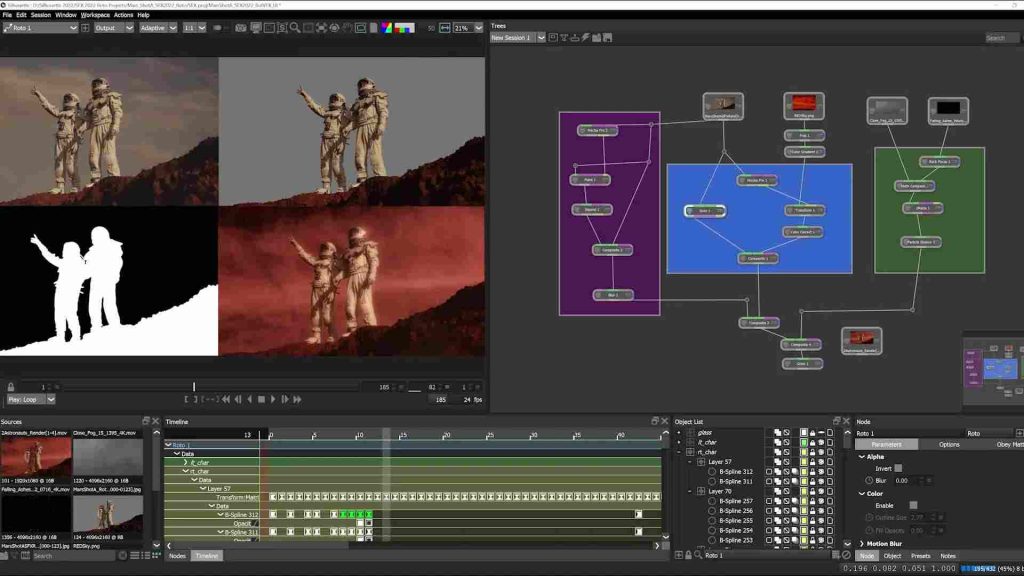Click the monitor display icon in viewer toolbar
The width and height of the screenshot is (1024, 576).
point(256,28)
